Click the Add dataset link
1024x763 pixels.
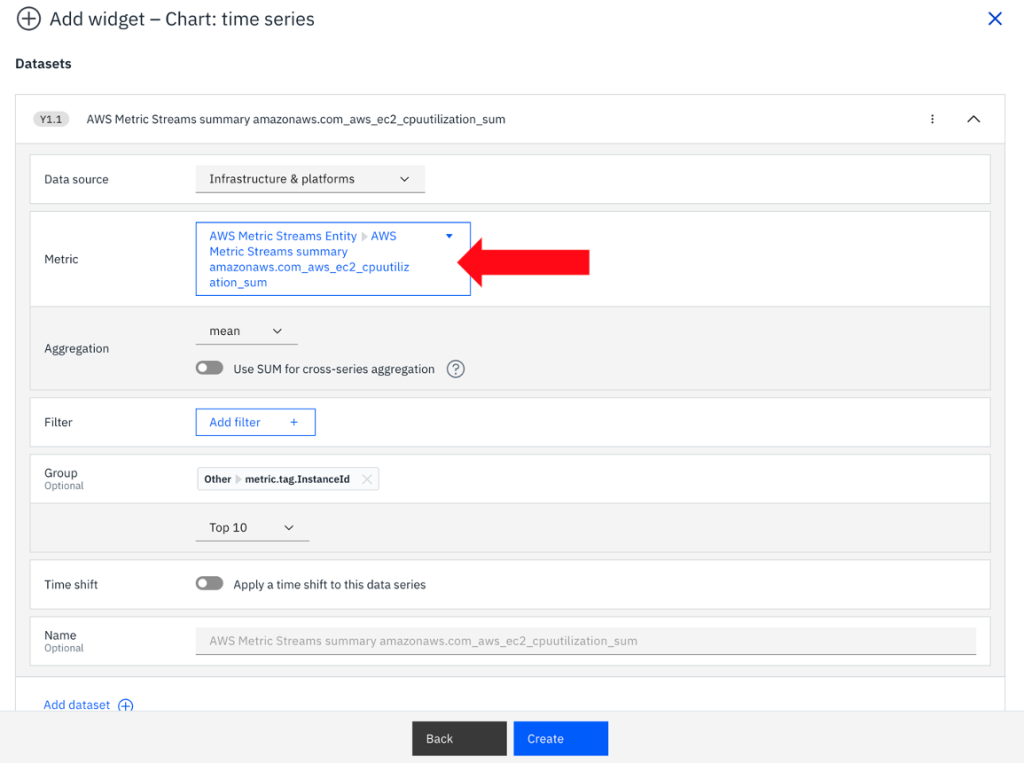(x=75, y=705)
